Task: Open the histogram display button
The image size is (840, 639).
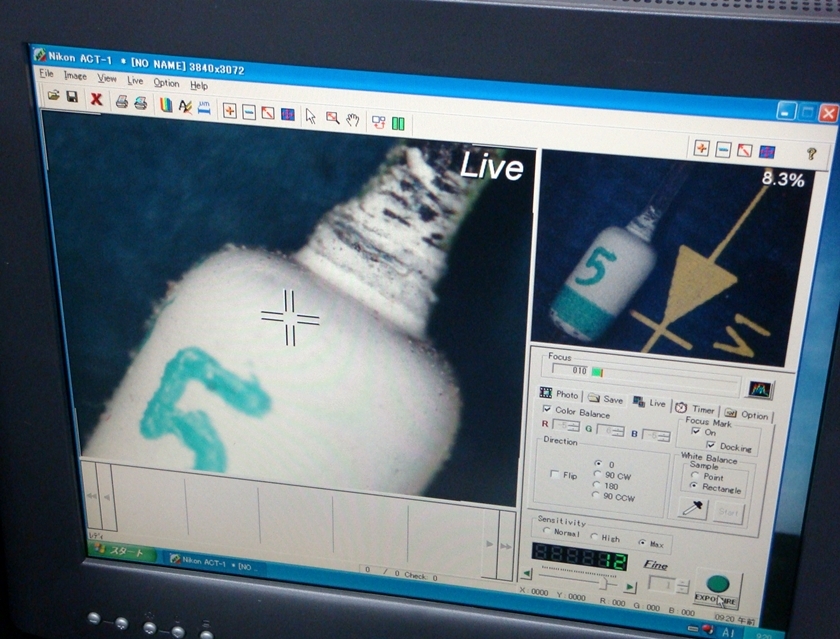Action: 760,389
